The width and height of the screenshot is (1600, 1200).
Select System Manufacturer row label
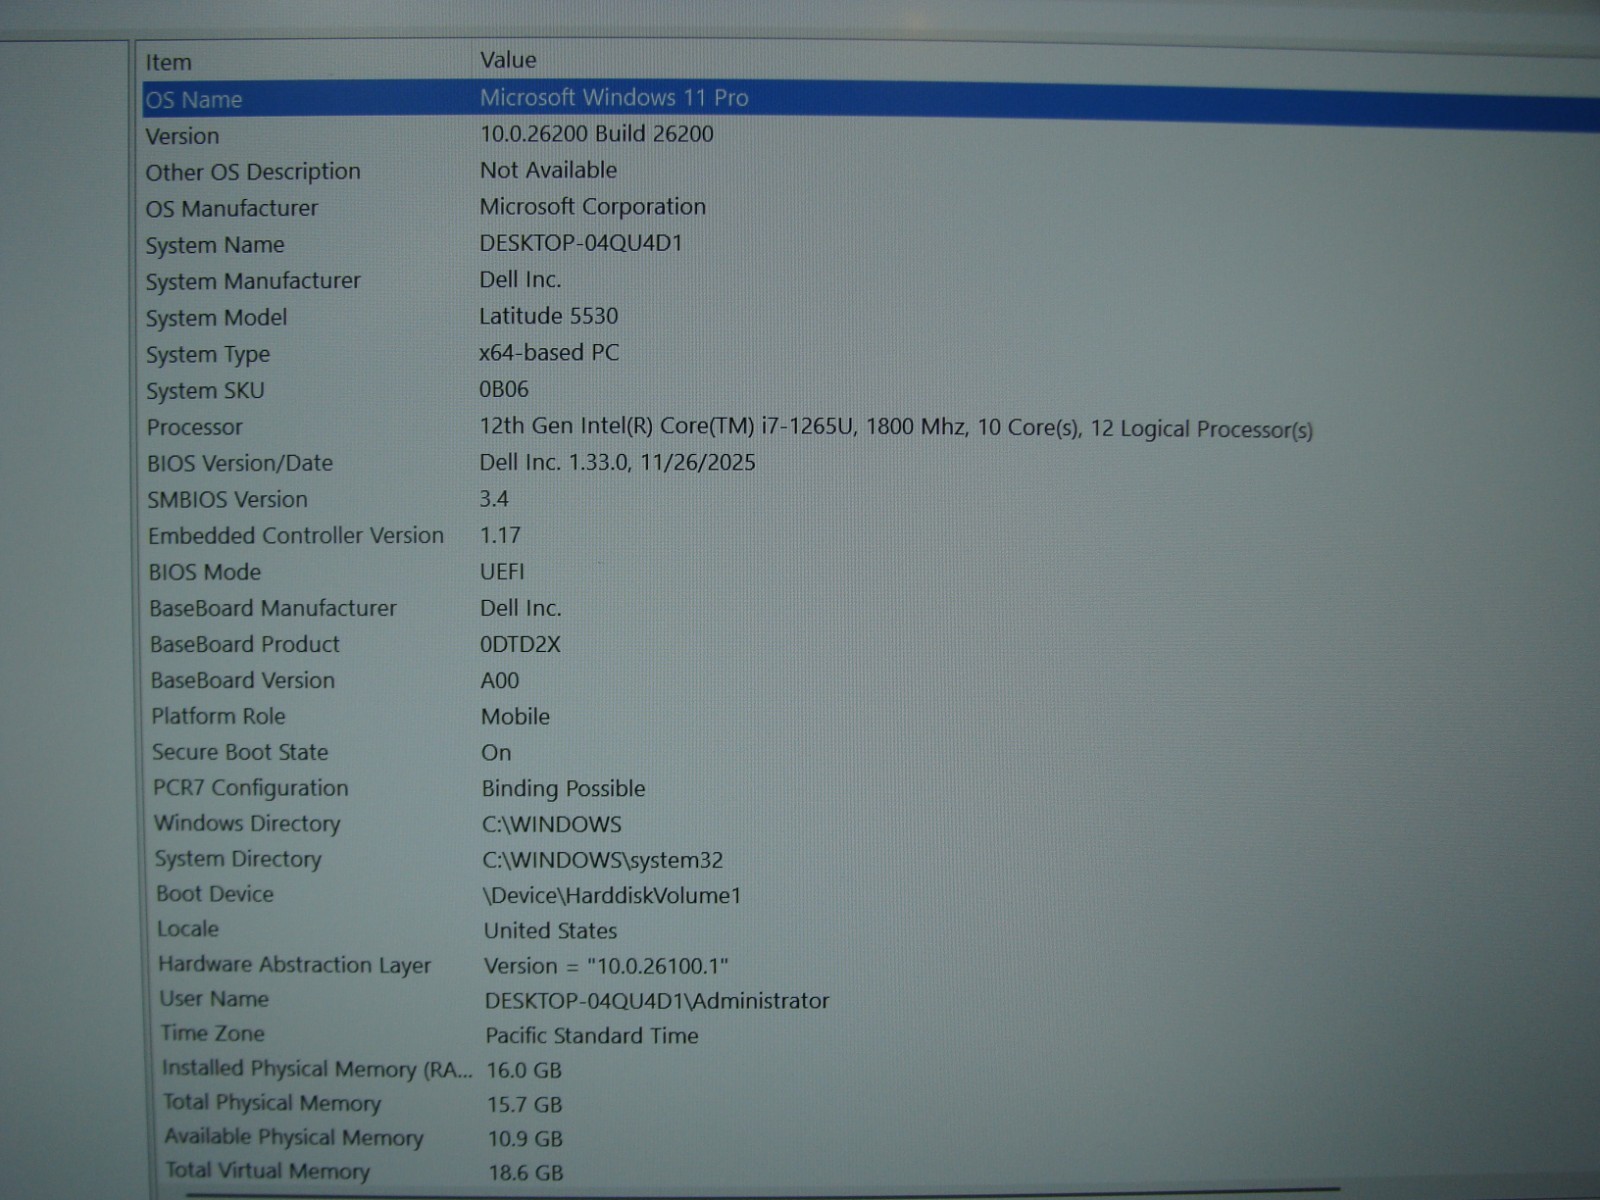pos(253,281)
